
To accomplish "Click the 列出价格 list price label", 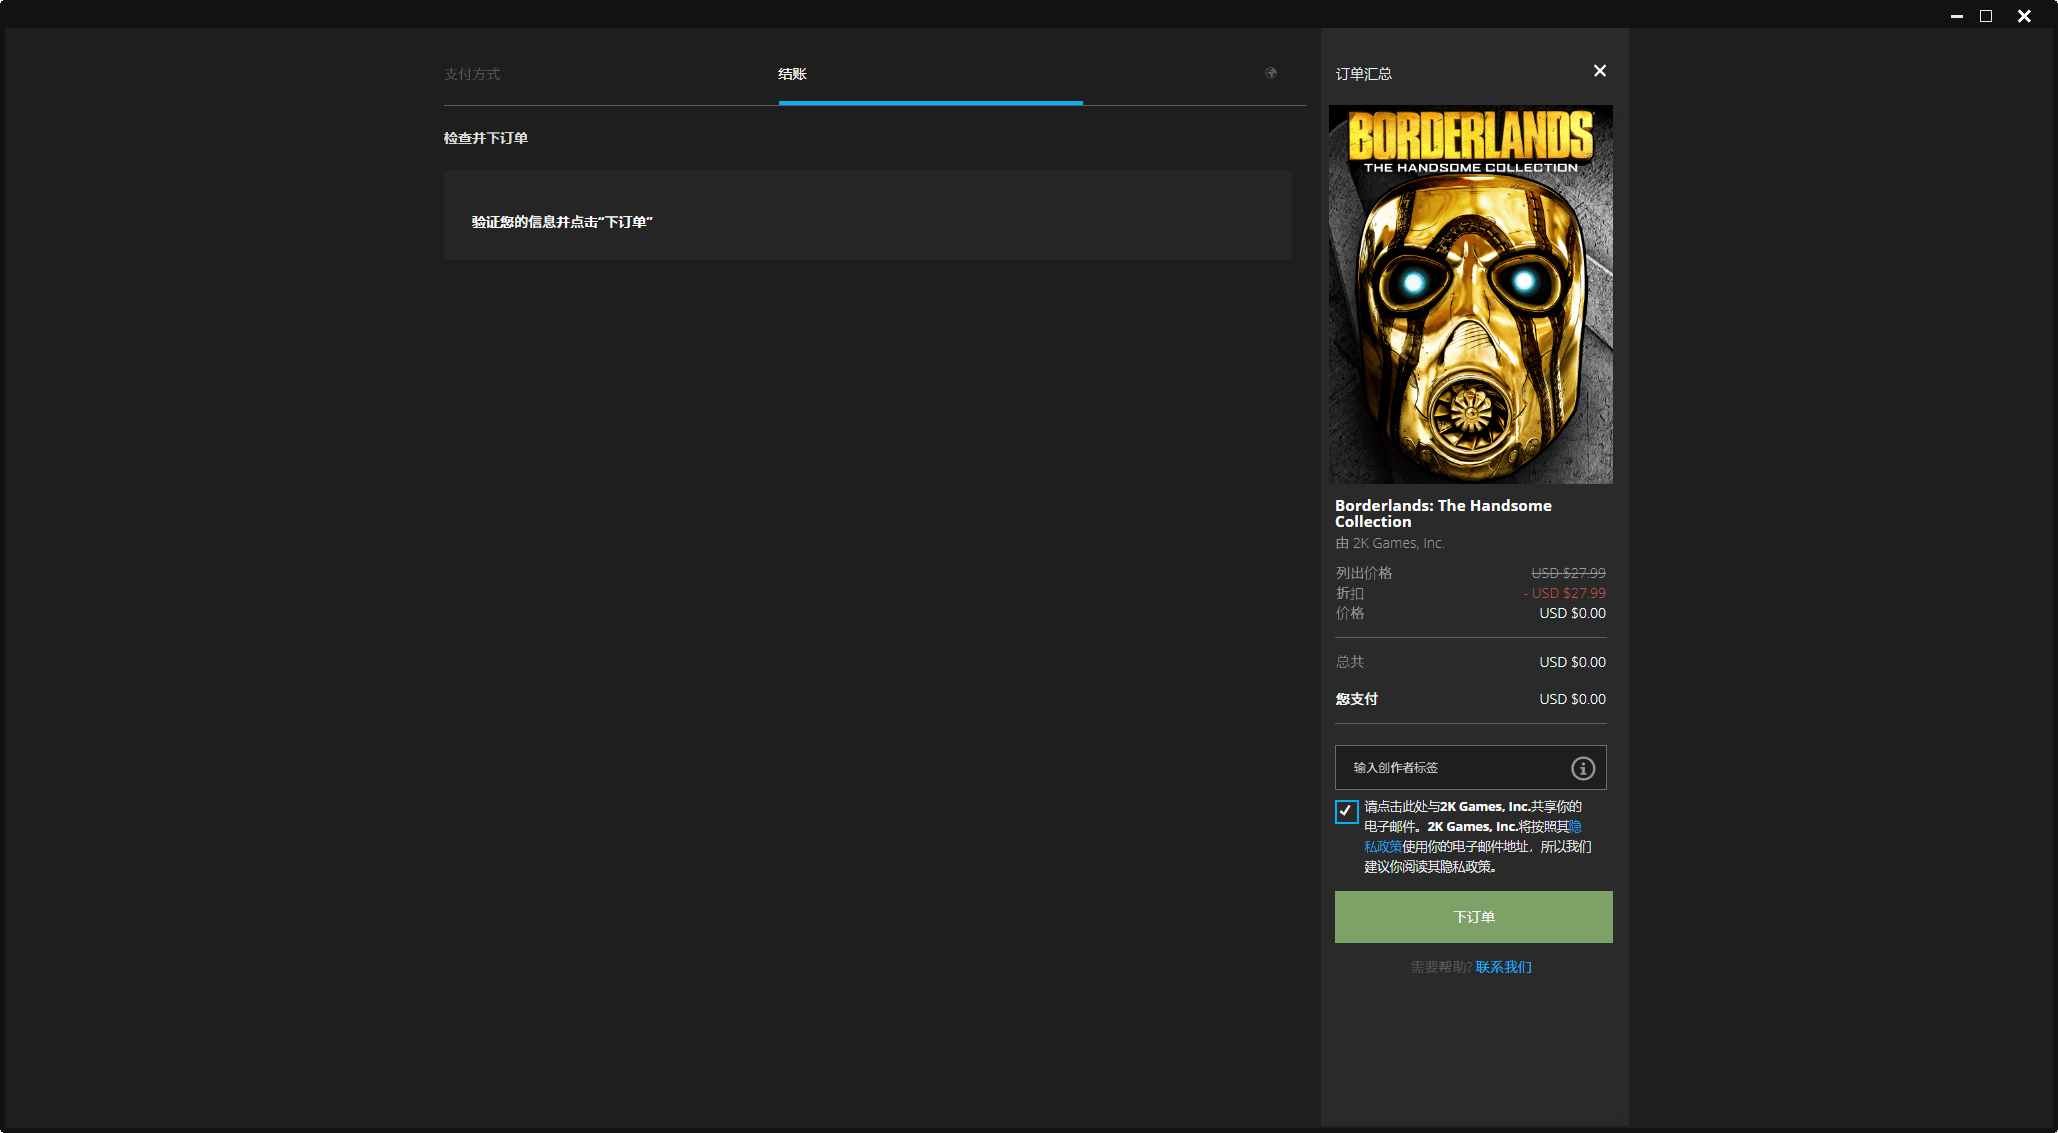I will click(1363, 573).
